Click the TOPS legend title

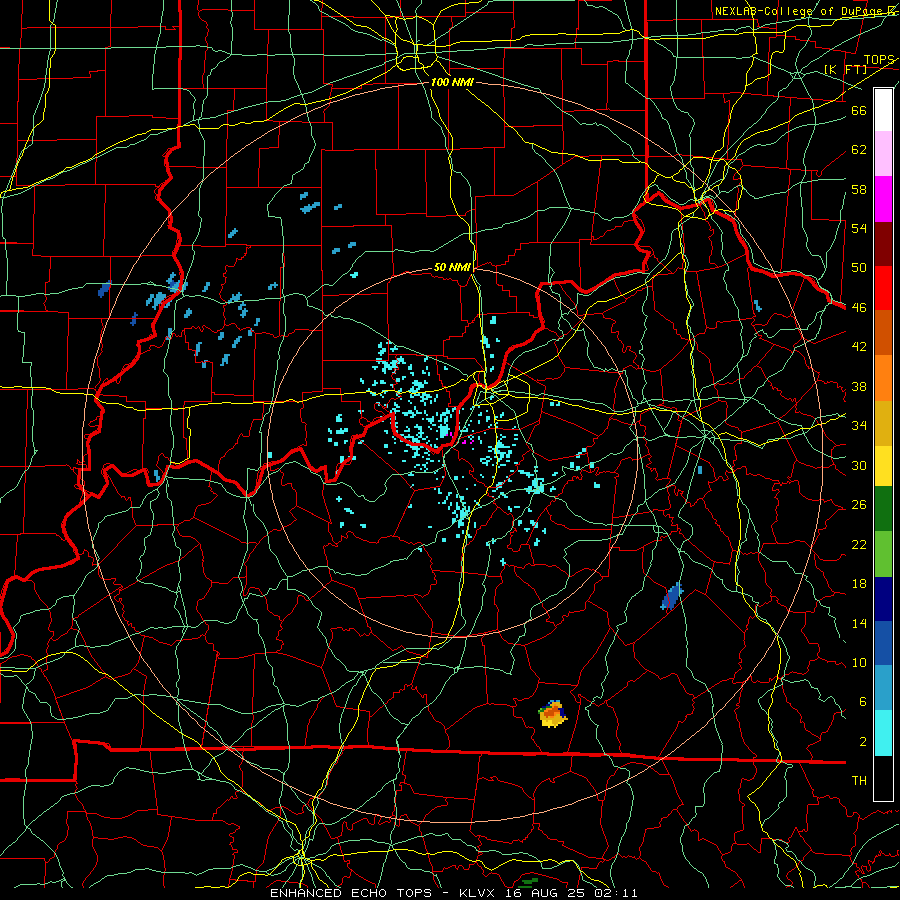(x=879, y=59)
